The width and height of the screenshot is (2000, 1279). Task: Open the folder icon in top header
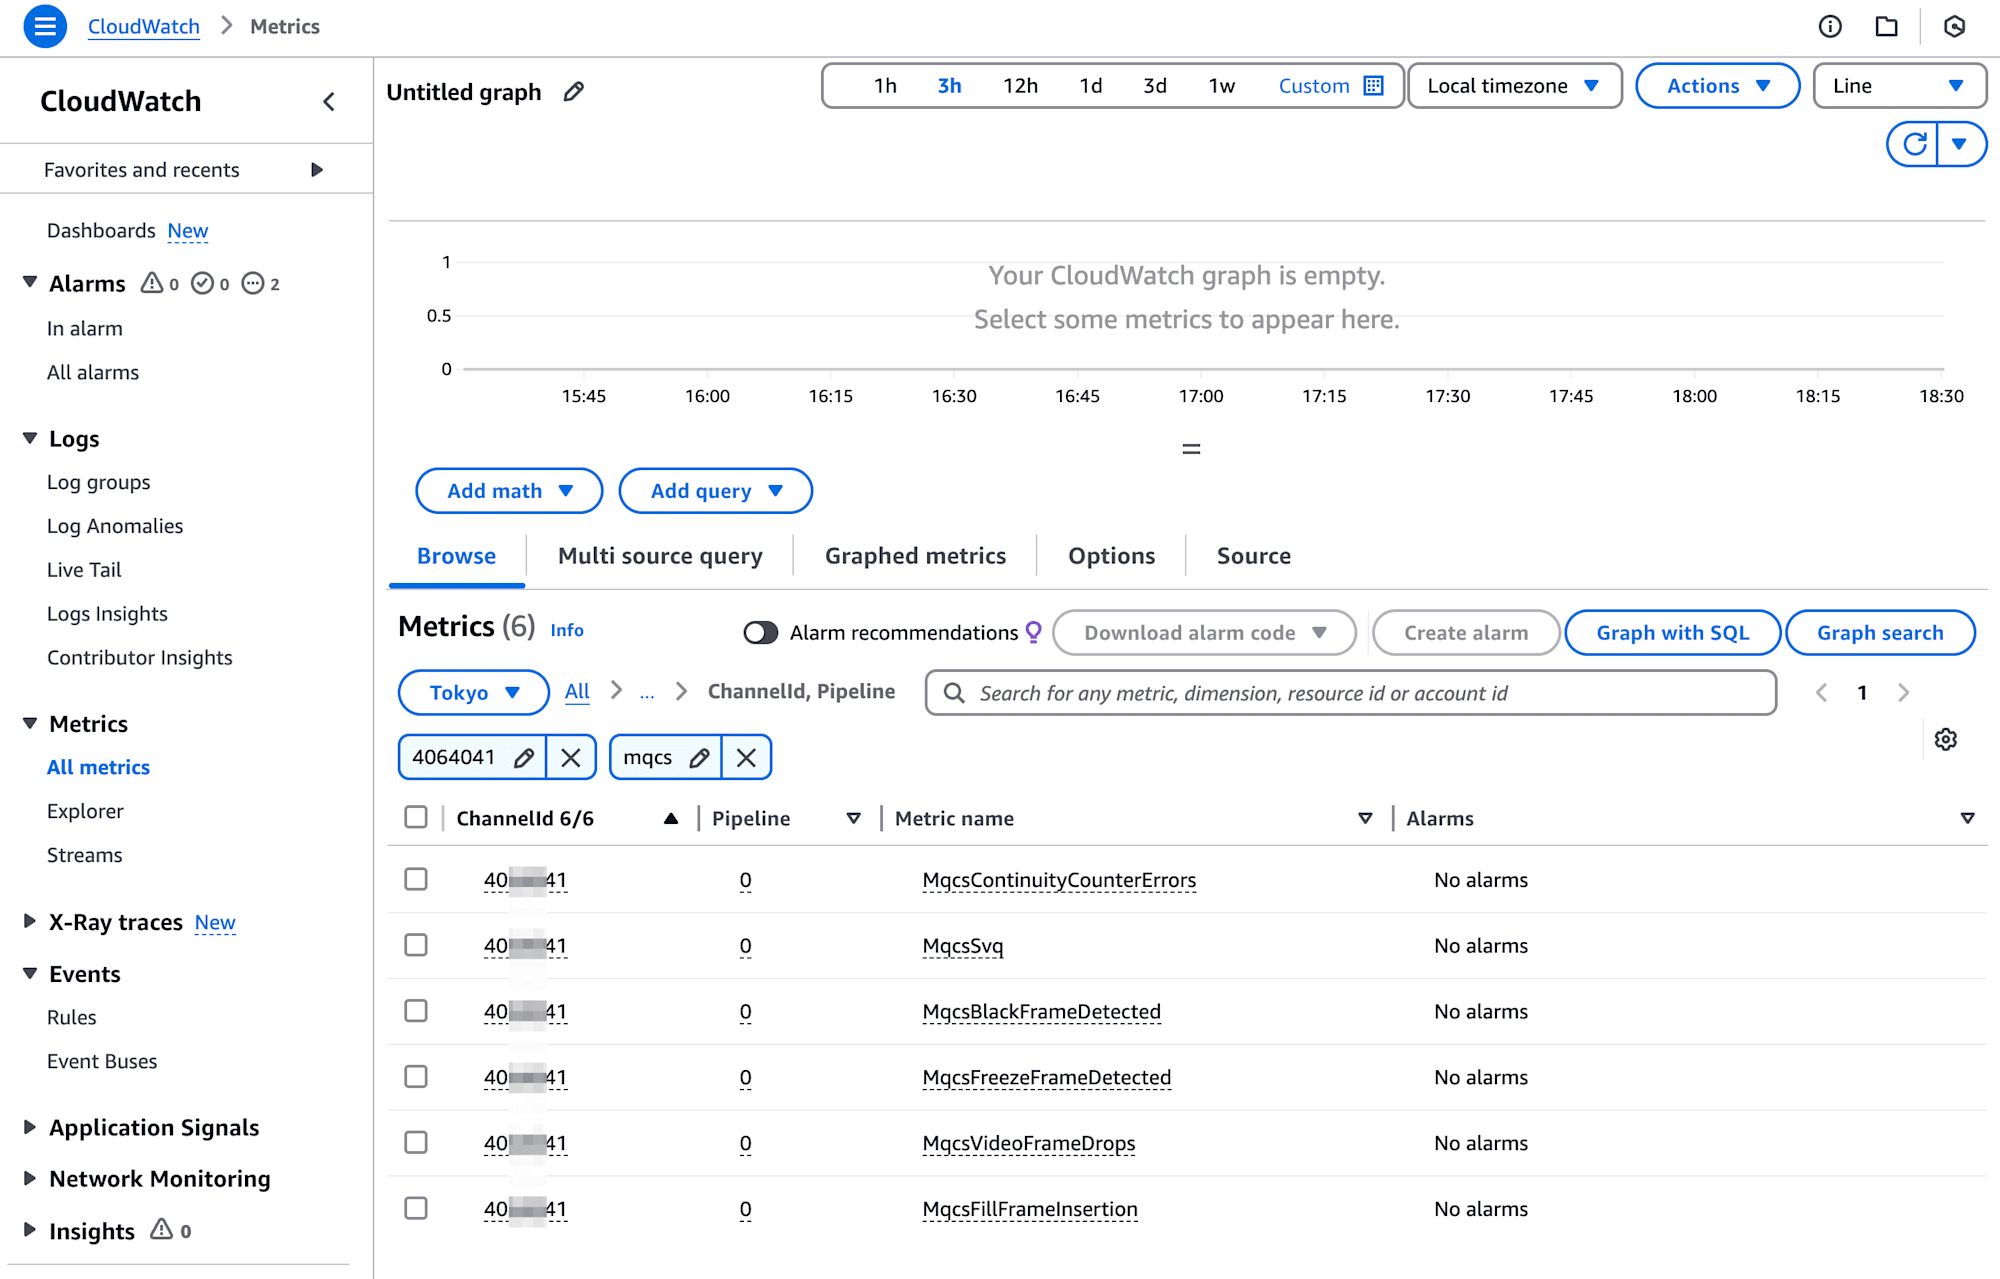pyautogui.click(x=1886, y=27)
